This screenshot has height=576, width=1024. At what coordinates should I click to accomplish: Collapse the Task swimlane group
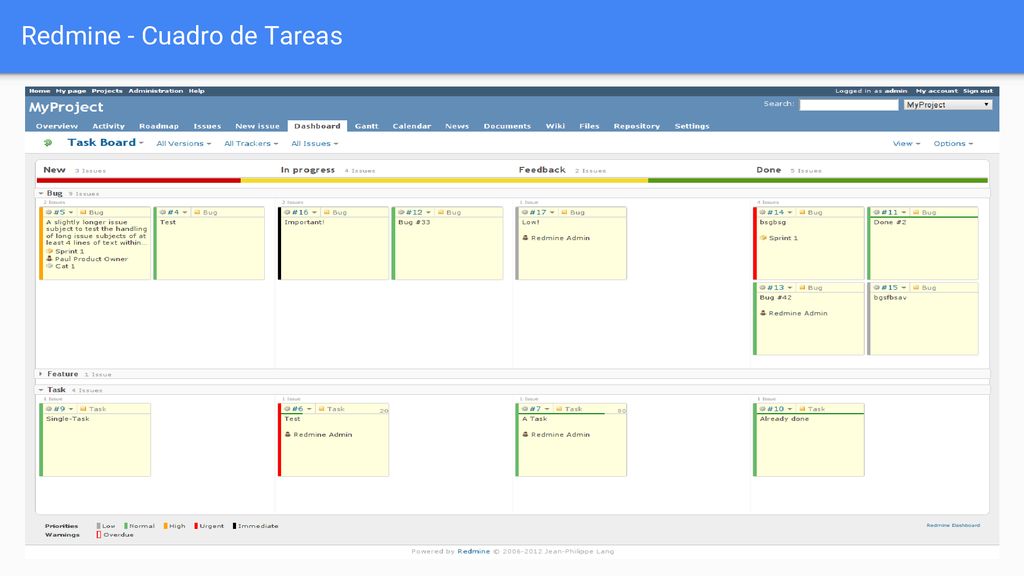coord(40,390)
